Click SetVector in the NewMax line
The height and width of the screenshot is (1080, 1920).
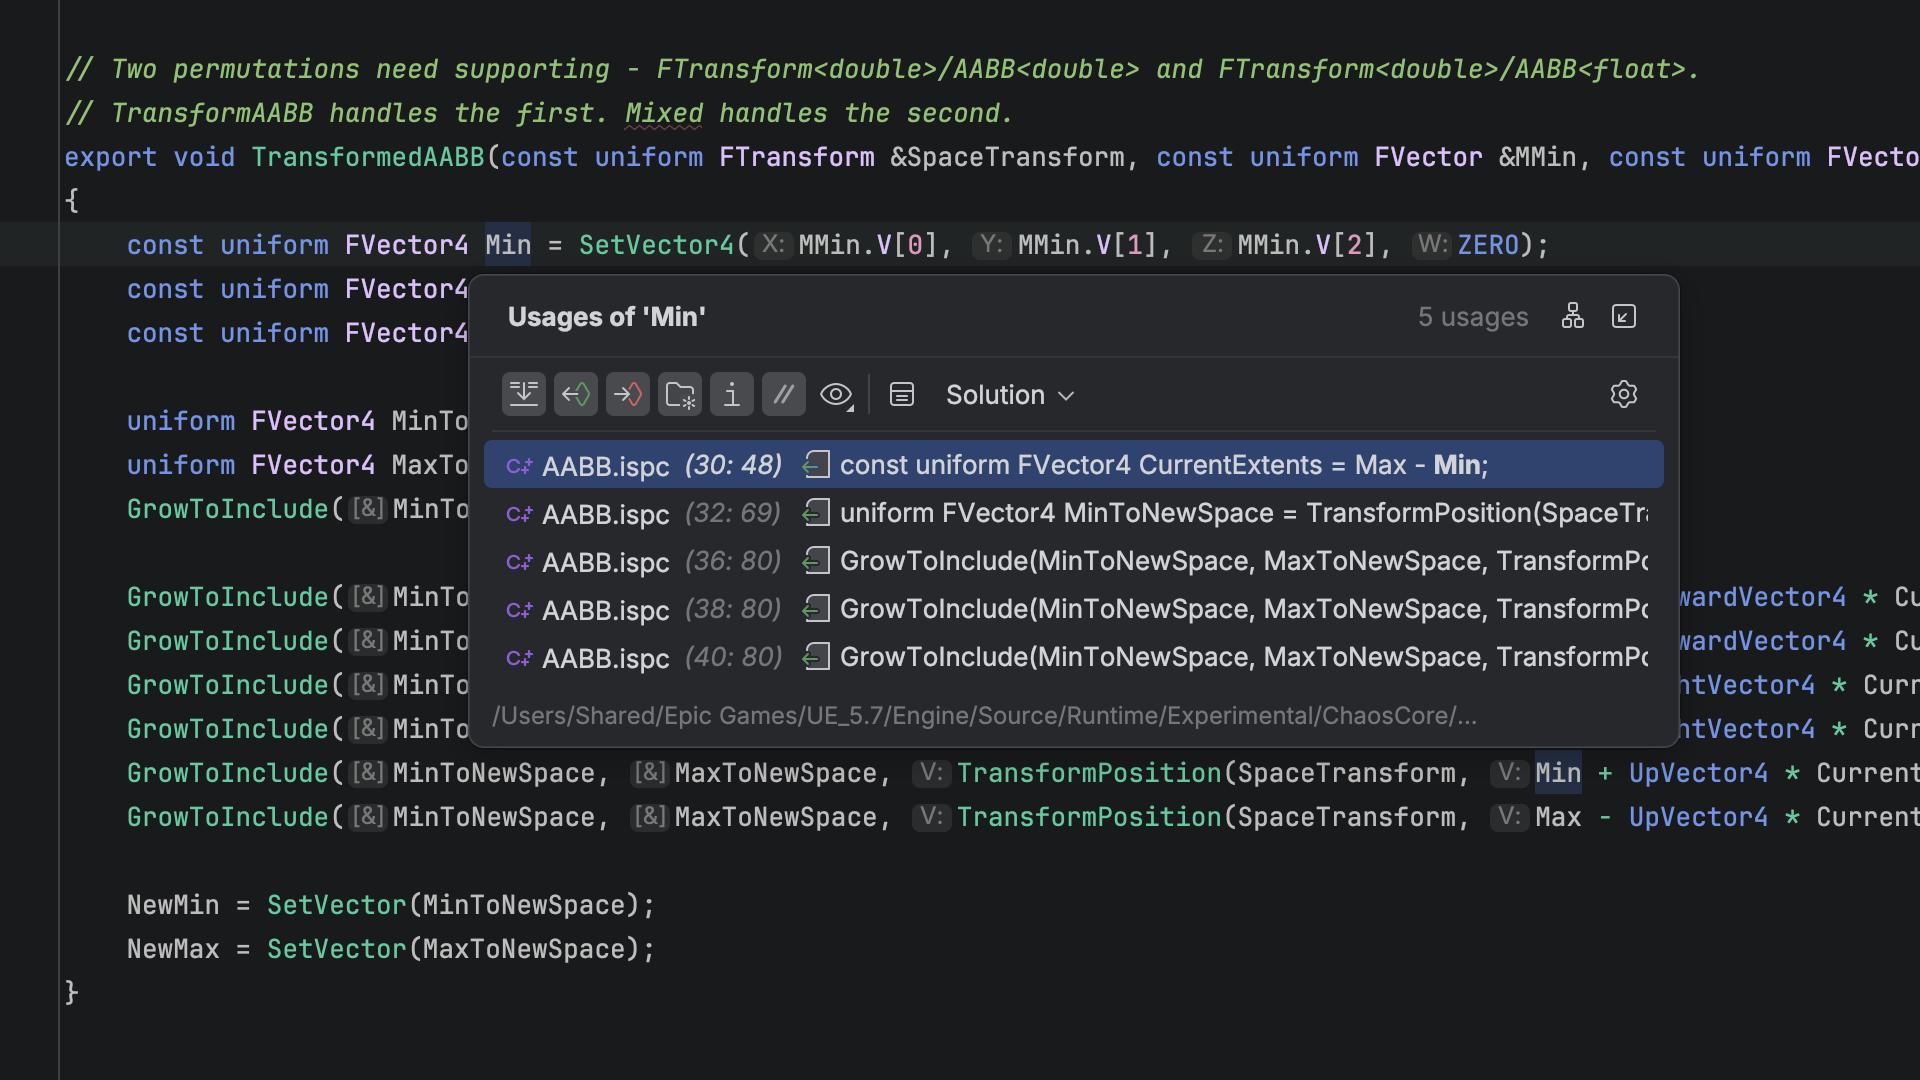(x=337, y=949)
